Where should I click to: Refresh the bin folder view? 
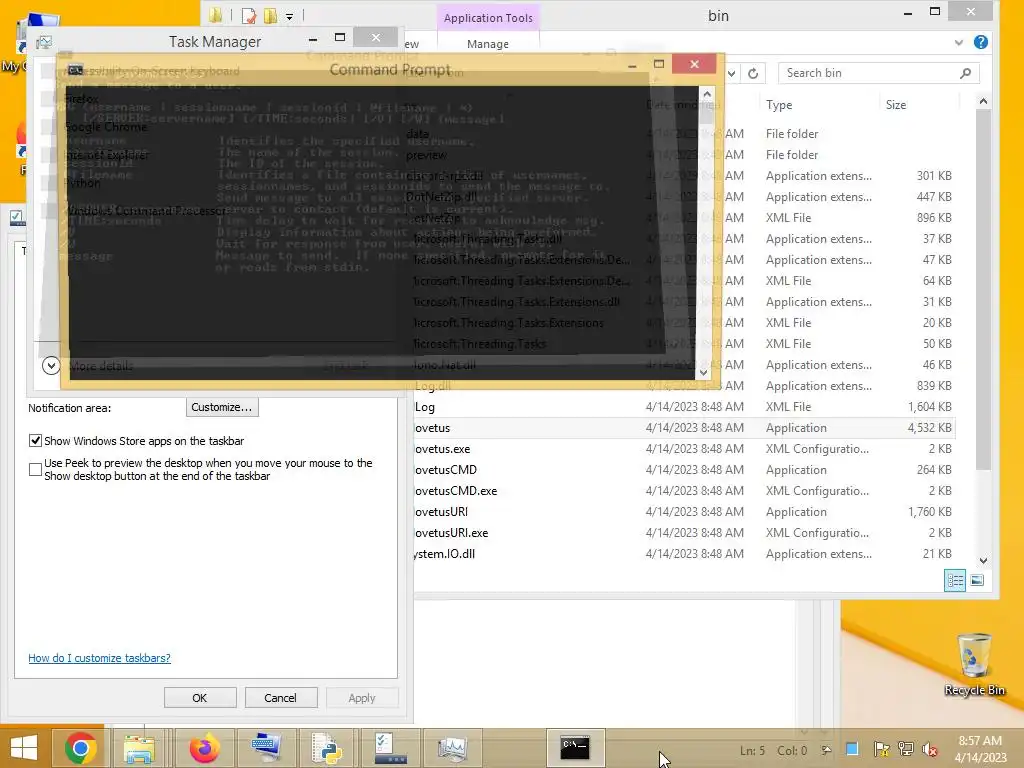[x=753, y=73]
